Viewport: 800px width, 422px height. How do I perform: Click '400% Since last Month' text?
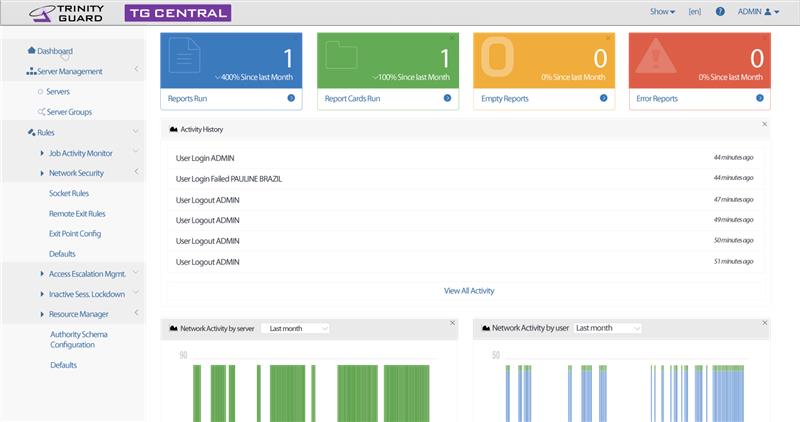(x=257, y=77)
